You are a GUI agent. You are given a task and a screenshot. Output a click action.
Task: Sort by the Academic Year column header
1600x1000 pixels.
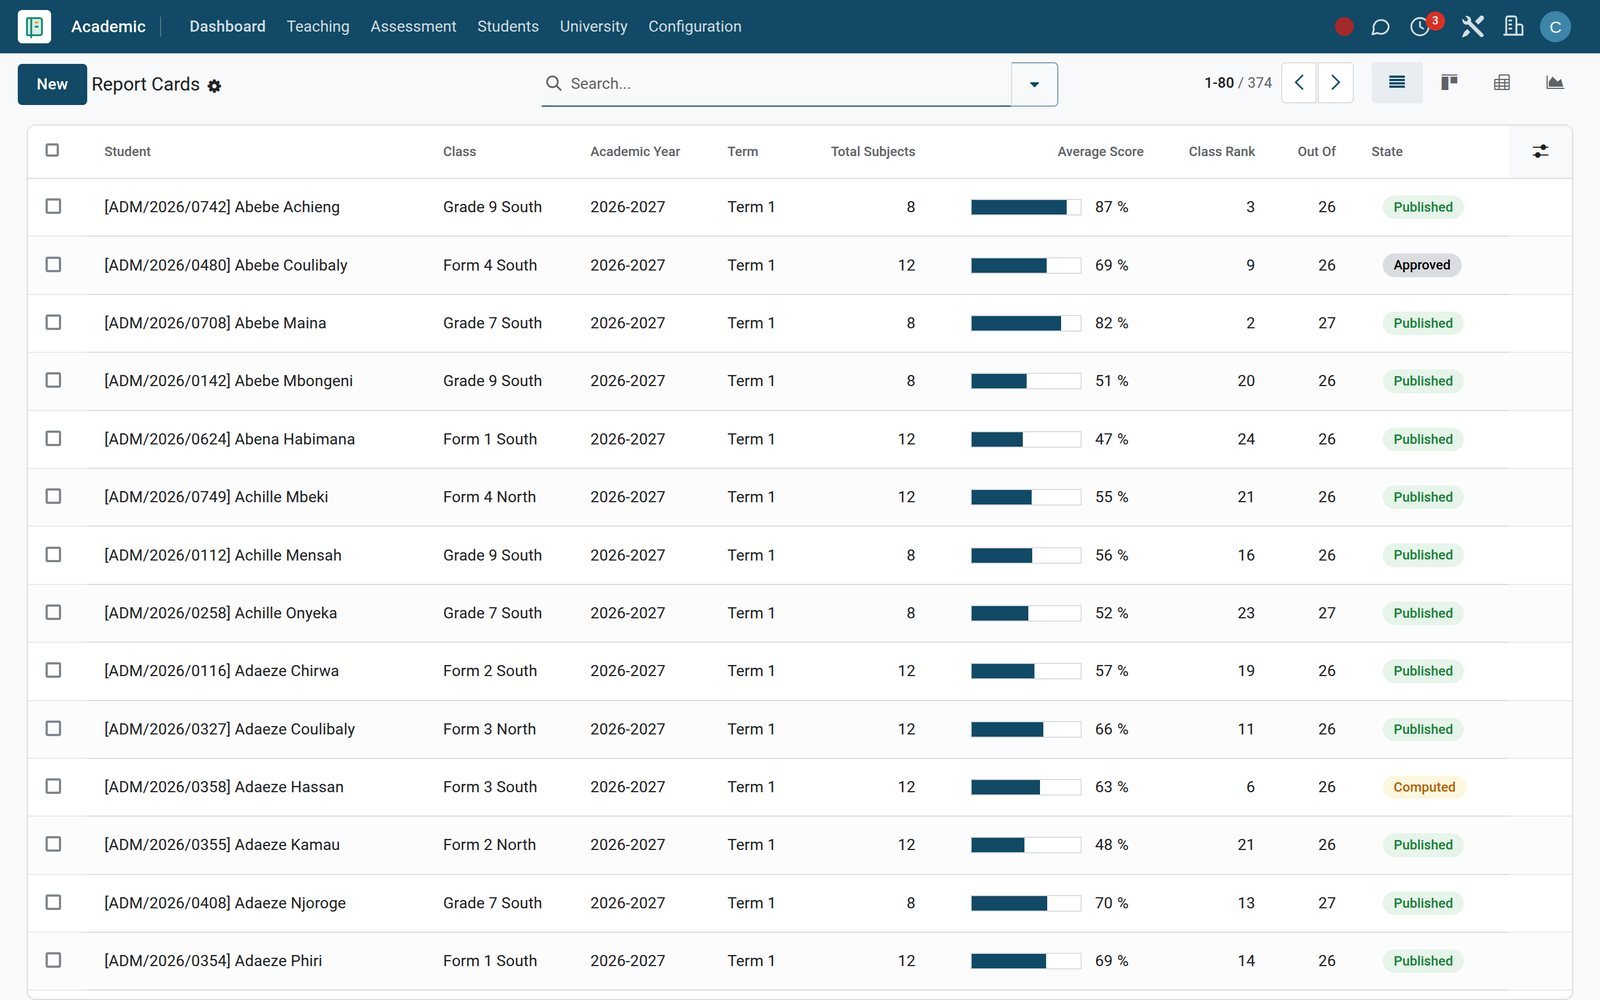[x=635, y=152]
